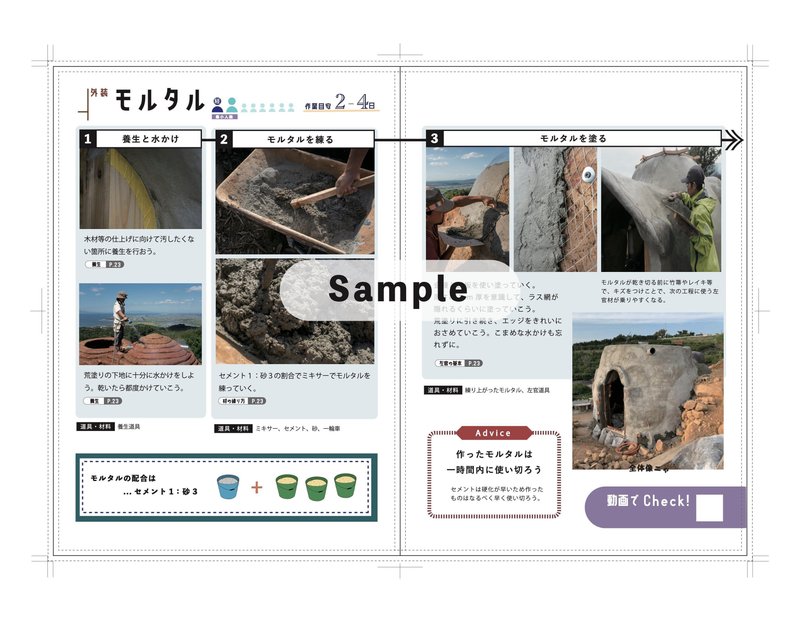Select step 3 header モルタルを塗る
The height and width of the screenshot is (622, 800).
[573, 138]
